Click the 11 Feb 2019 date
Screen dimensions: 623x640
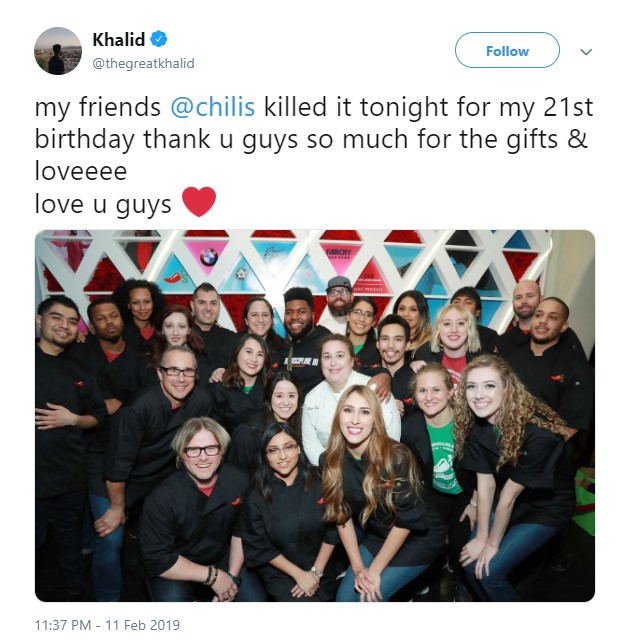[x=142, y=624]
